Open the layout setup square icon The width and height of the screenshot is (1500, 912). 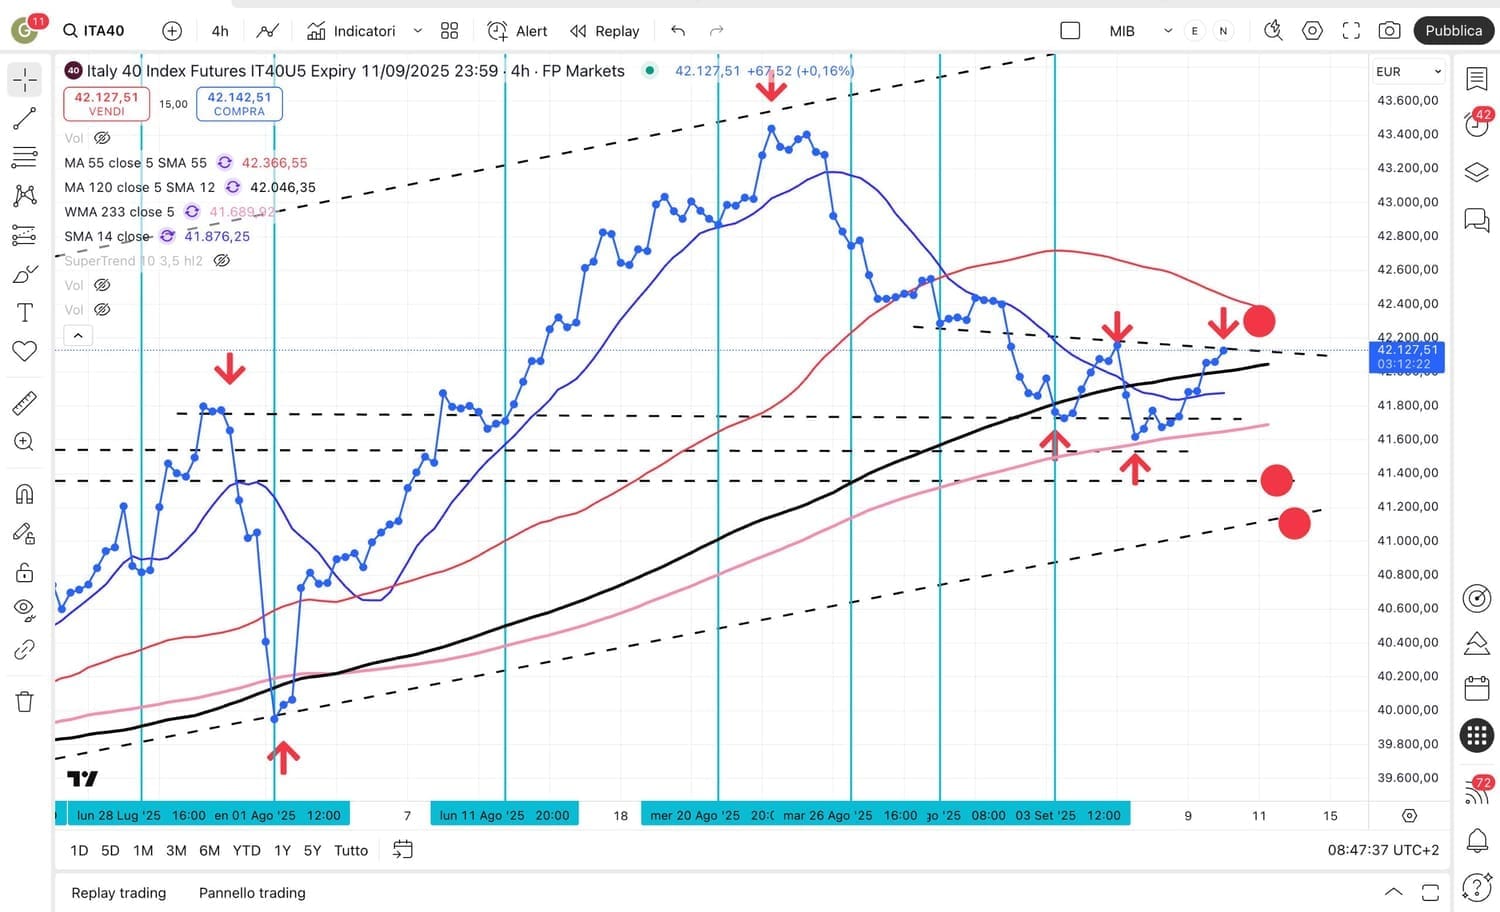click(x=1070, y=31)
